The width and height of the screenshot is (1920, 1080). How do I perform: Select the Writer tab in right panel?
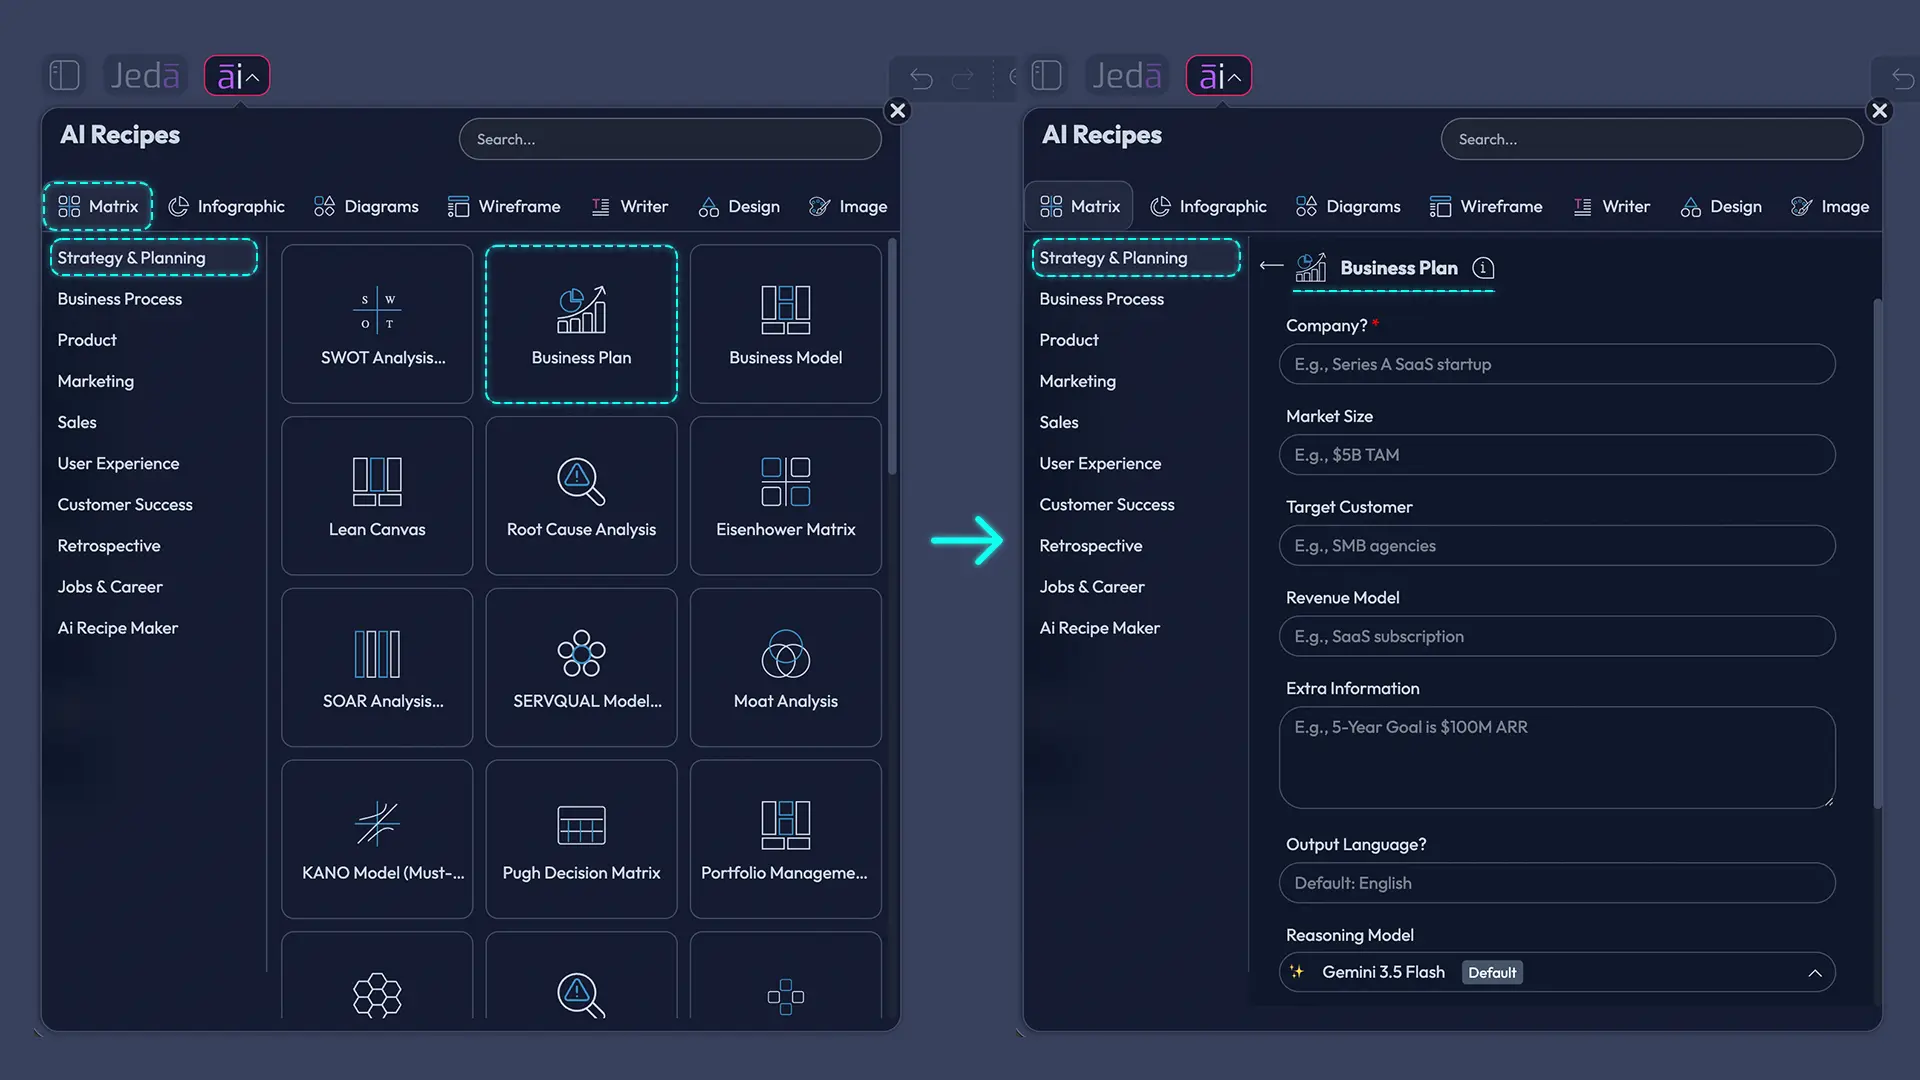(x=1611, y=206)
